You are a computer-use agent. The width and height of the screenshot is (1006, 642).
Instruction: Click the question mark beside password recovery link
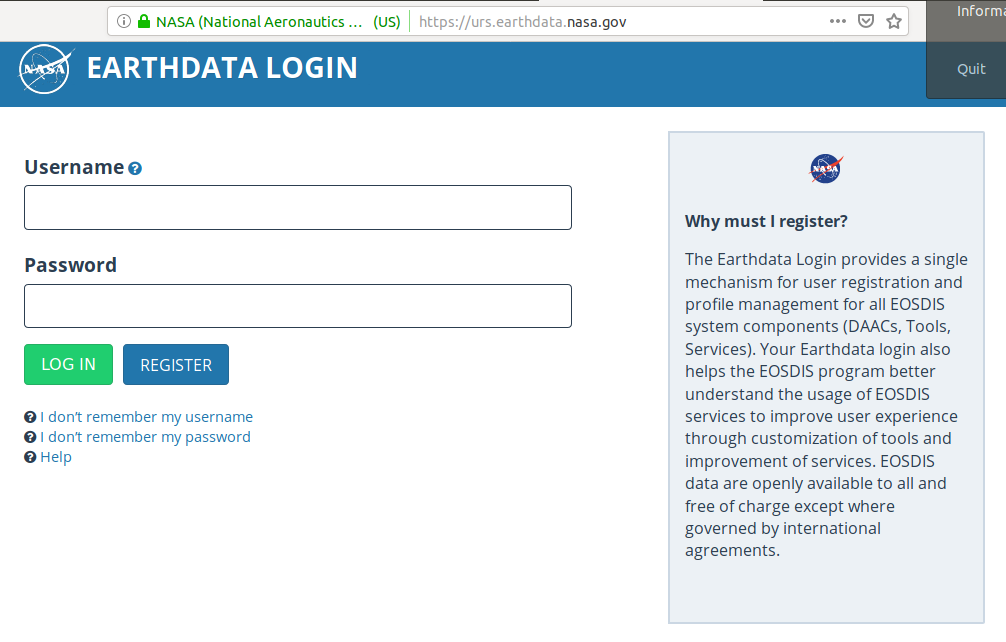click(29, 436)
